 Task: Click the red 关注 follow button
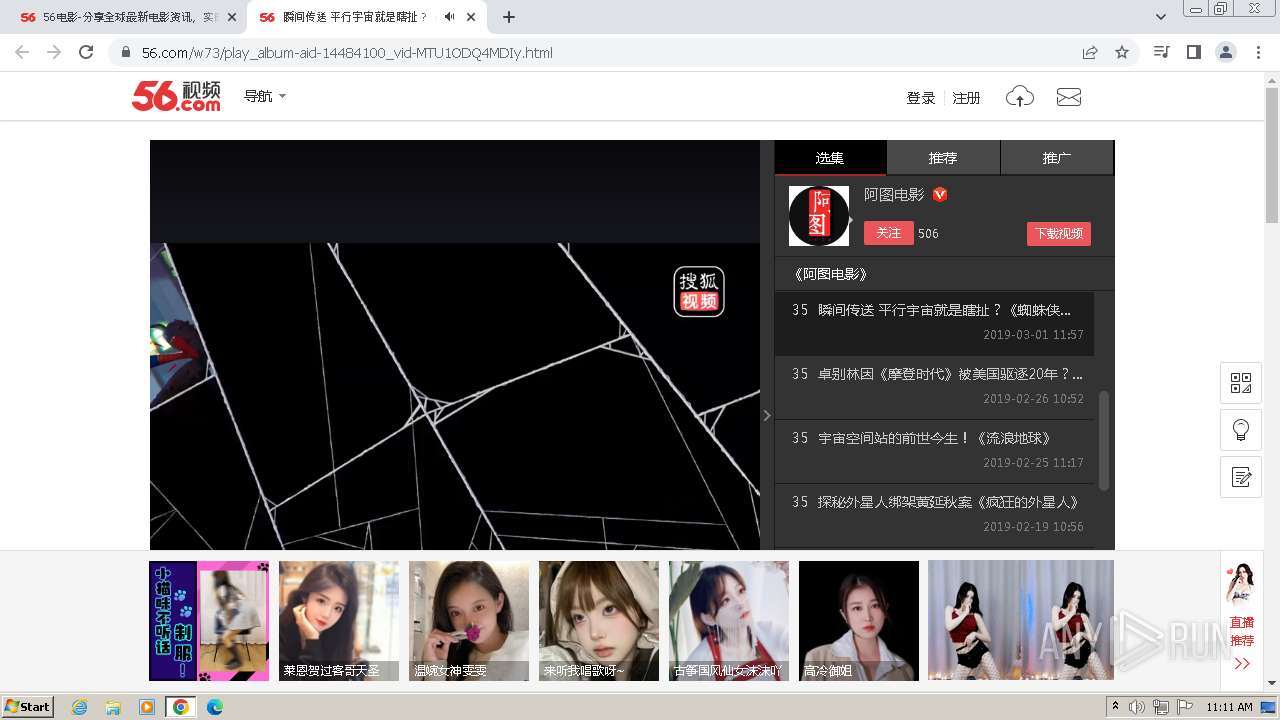pos(889,233)
